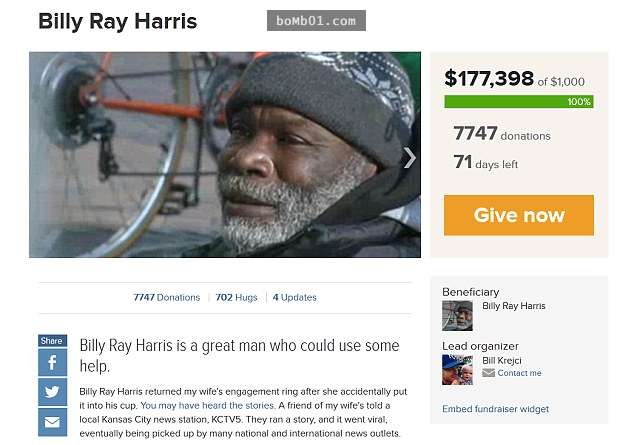This screenshot has width=634, height=445.
Task: Click the green 100% progress bar
Action: pos(519,101)
